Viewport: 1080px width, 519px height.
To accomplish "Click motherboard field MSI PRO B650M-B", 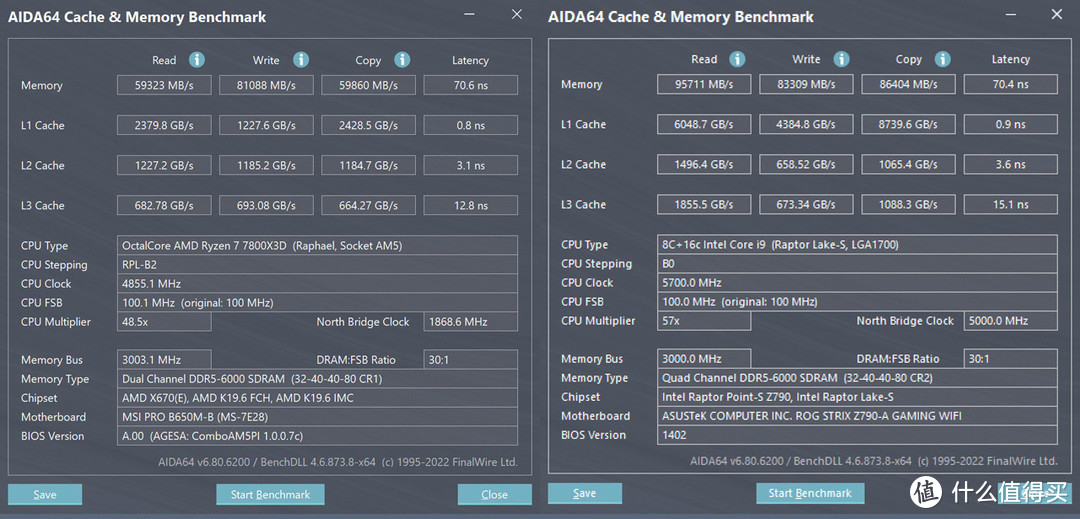I will [x=318, y=417].
